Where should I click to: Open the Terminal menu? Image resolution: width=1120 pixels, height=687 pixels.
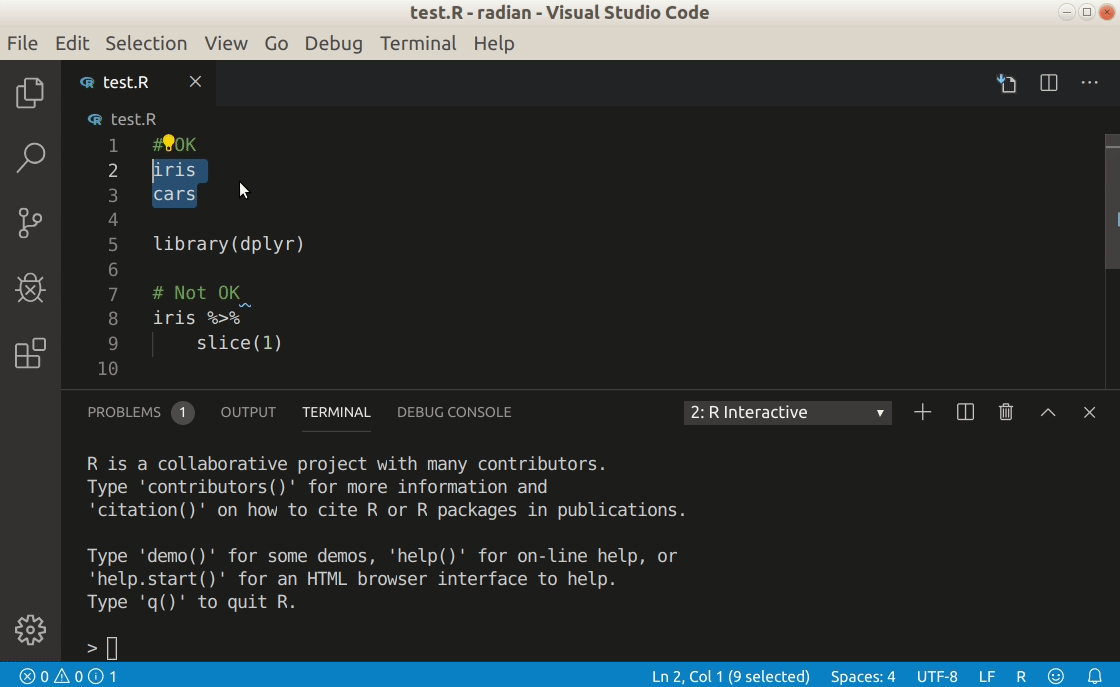click(x=418, y=44)
